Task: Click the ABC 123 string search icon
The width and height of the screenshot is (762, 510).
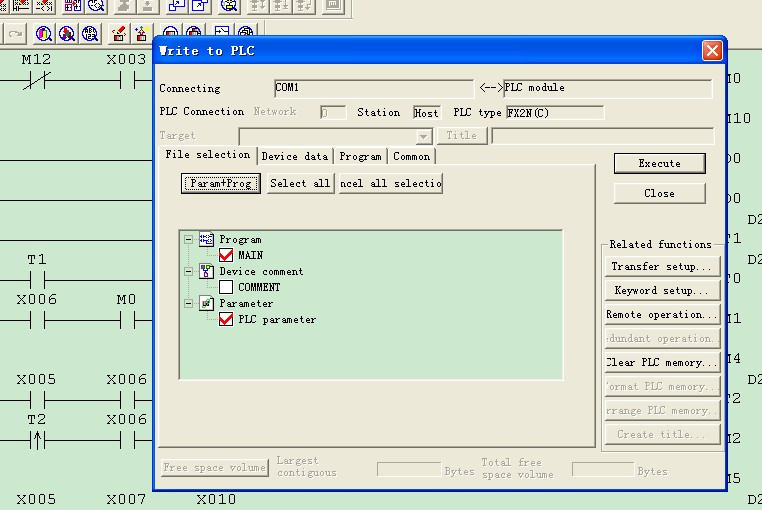Action: (90, 34)
